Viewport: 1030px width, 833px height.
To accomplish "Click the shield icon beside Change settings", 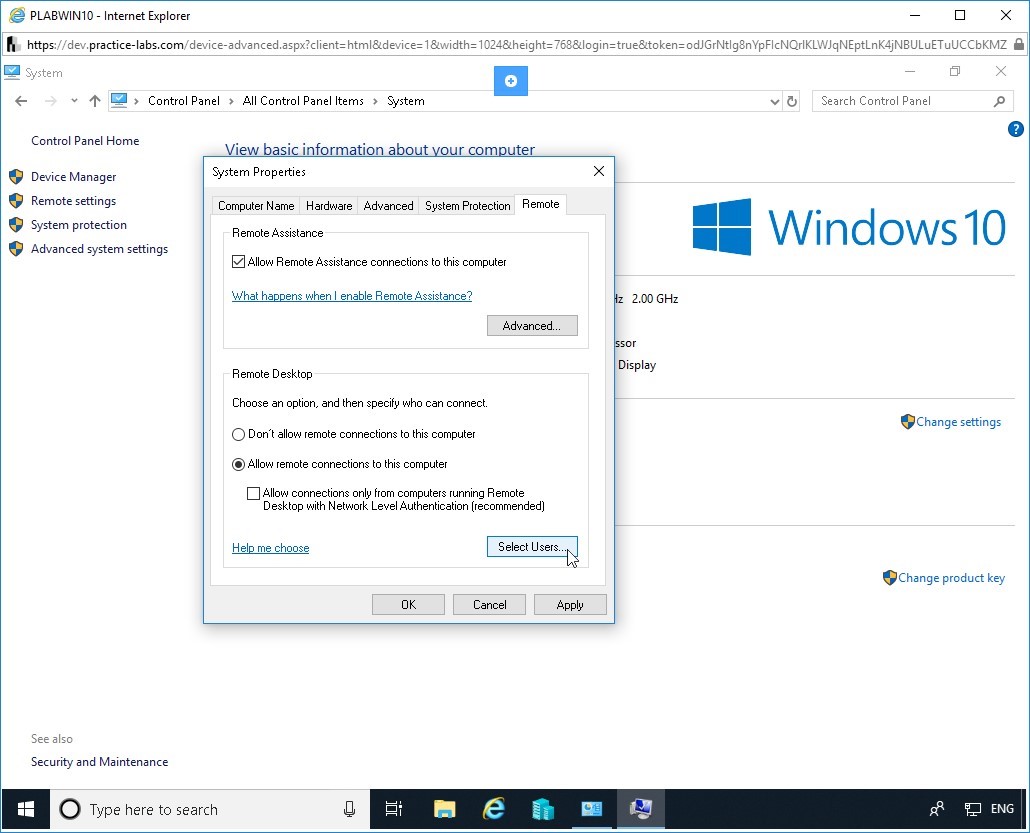I will point(907,422).
